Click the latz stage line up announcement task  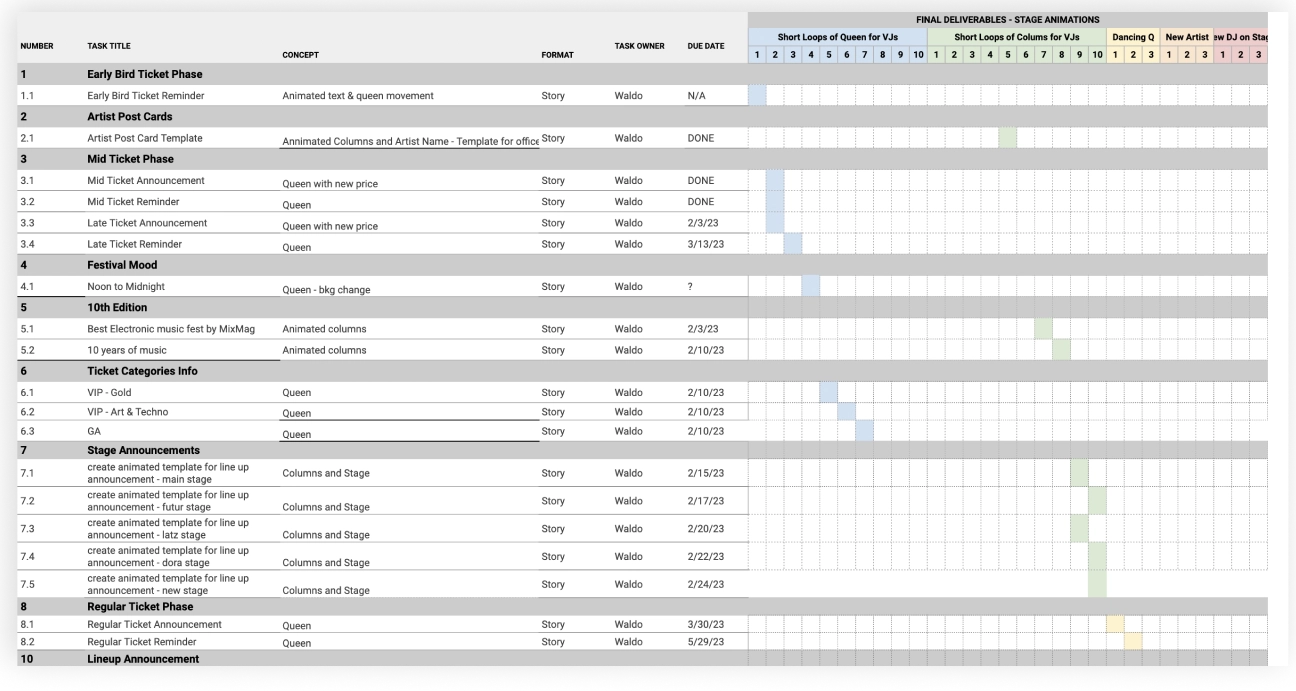(168, 529)
